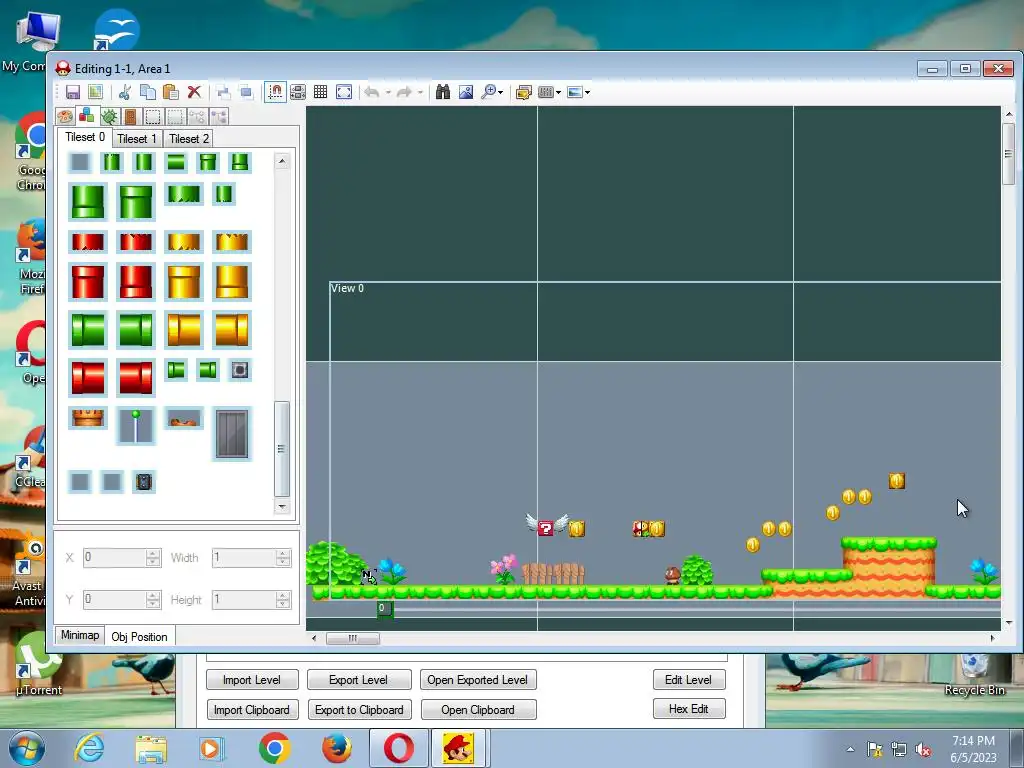Image resolution: width=1024 pixels, height=768 pixels.
Task: Toggle the snap to grid magnet
Action: (276, 92)
